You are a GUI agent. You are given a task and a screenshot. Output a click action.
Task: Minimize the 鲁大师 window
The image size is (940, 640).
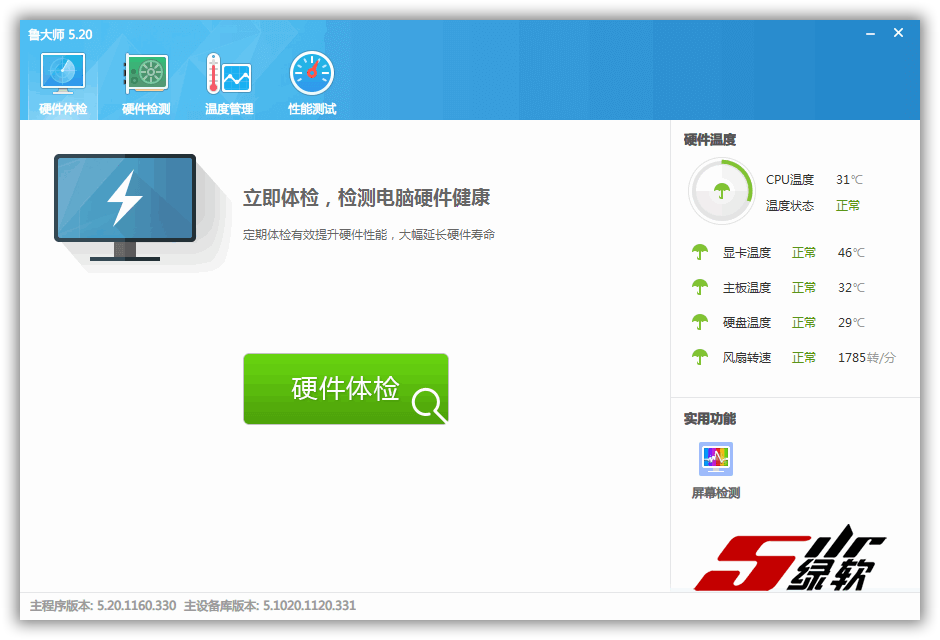869,33
